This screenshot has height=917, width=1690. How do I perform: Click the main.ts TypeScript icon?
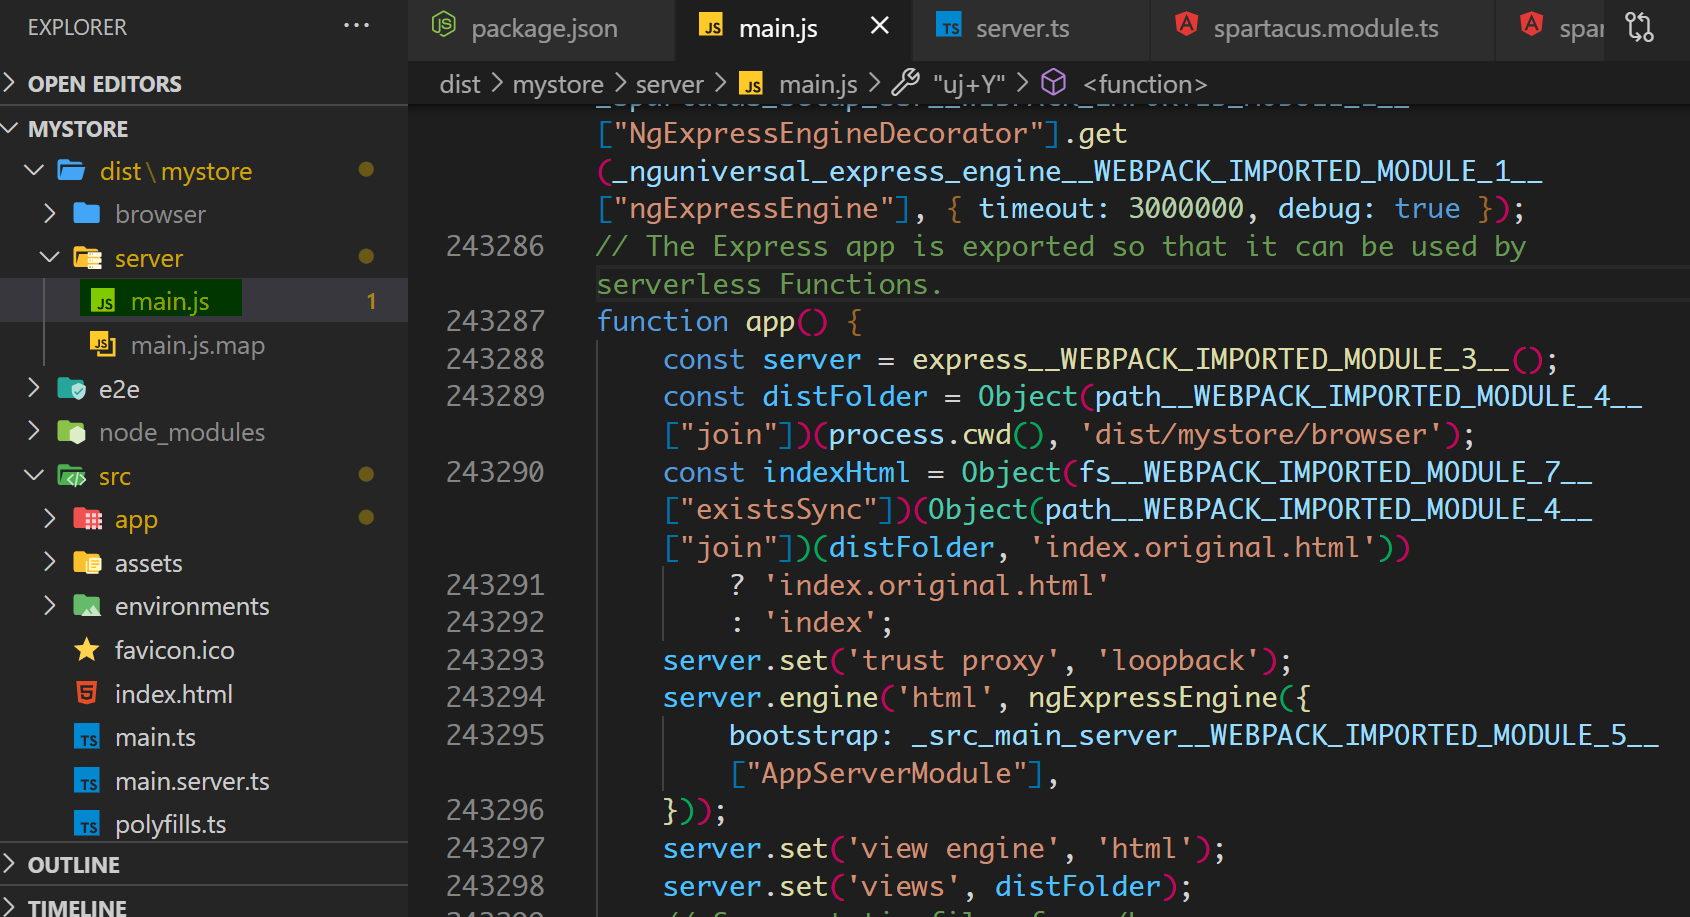87,737
